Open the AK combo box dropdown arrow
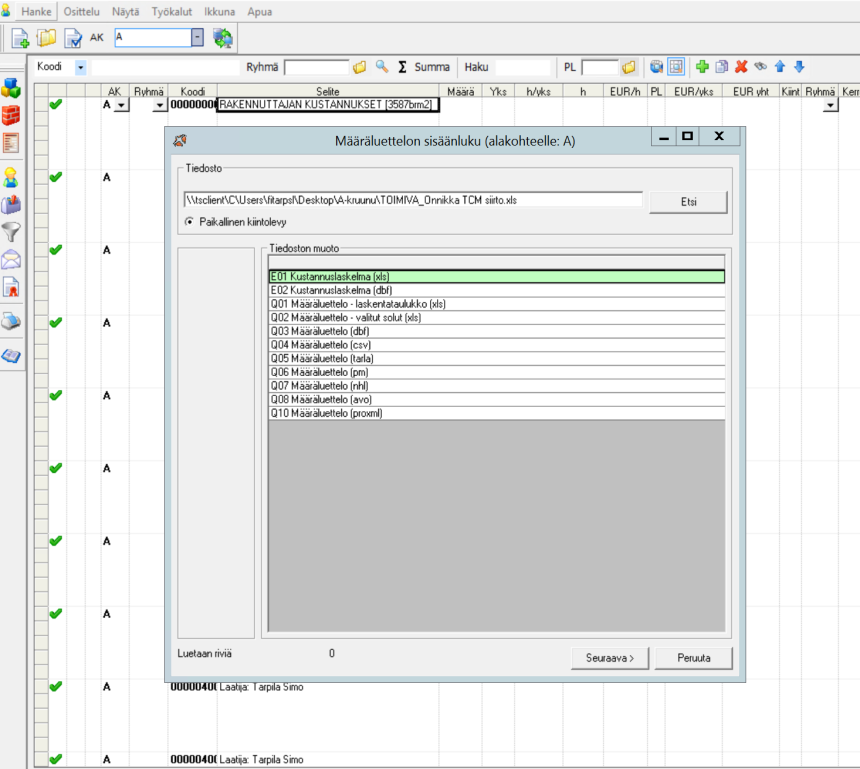This screenshot has height=769, width=860. pyautogui.click(x=197, y=37)
